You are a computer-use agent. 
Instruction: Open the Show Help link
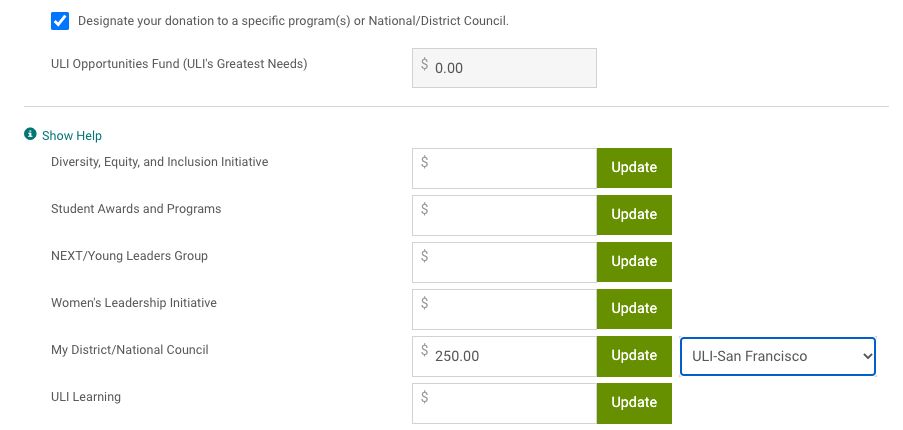click(72, 136)
